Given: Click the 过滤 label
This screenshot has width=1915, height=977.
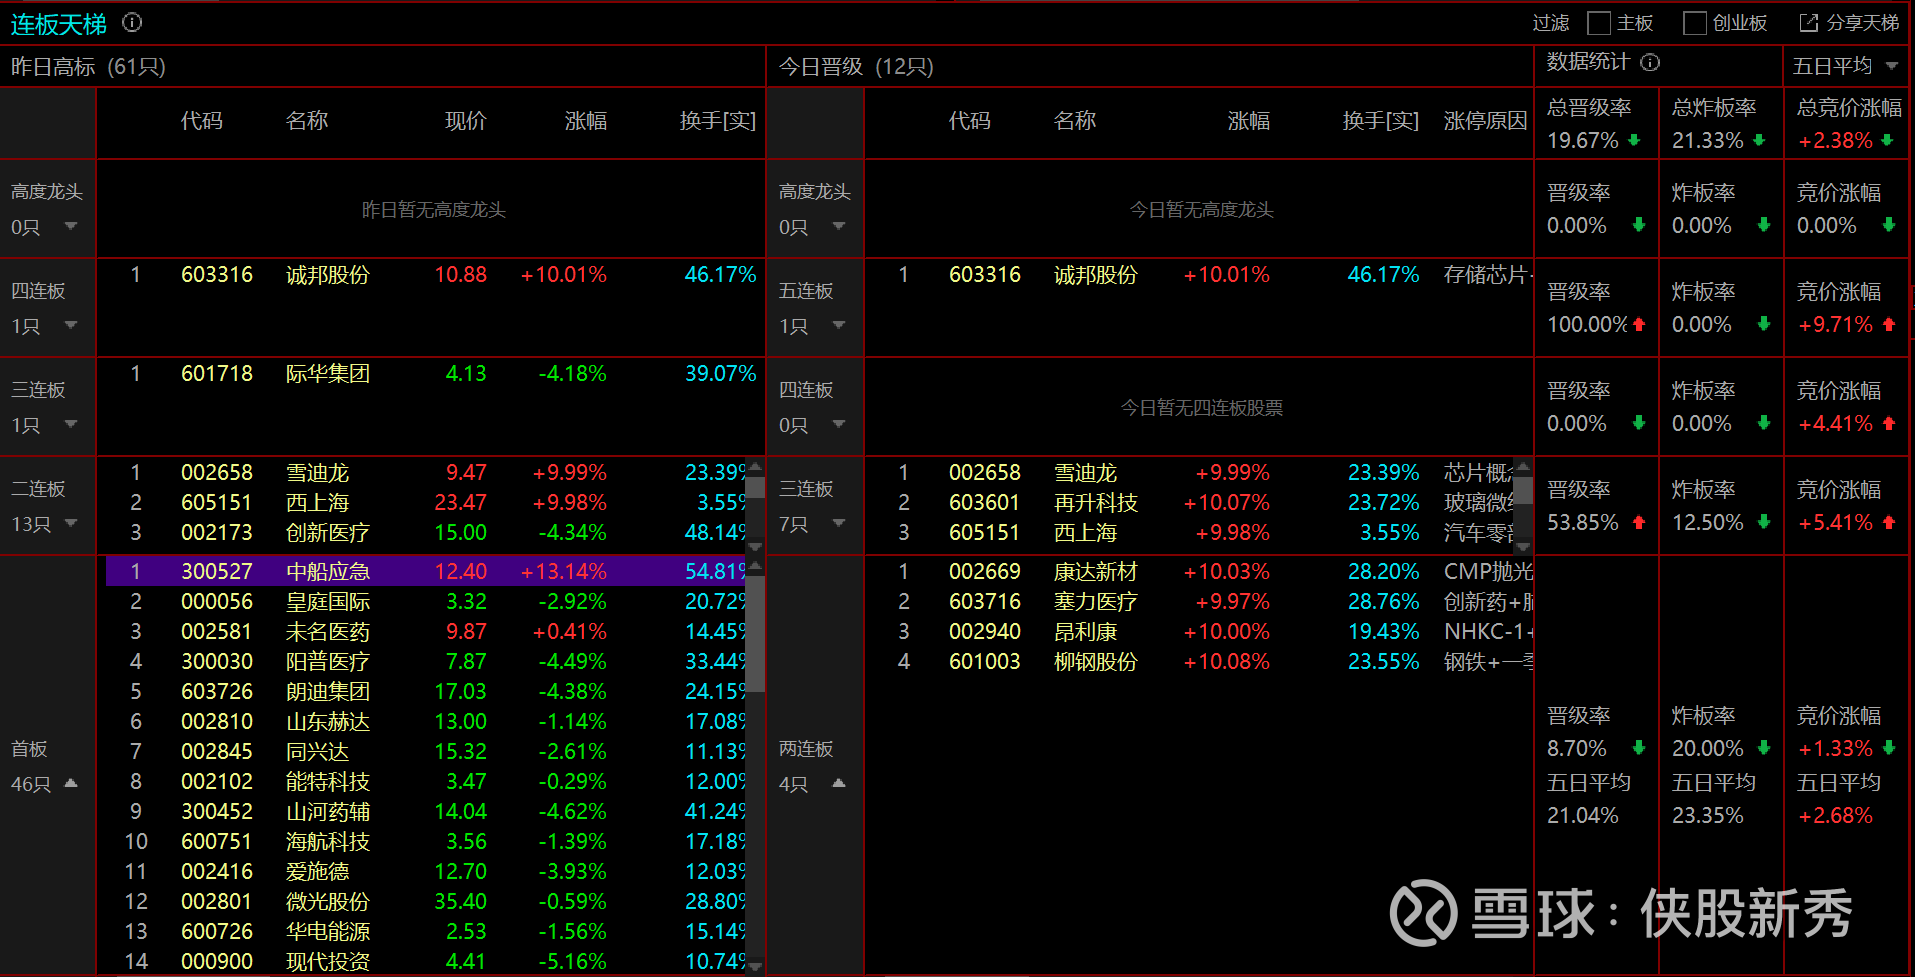Looking at the screenshot, I should pyautogui.click(x=1551, y=23).
